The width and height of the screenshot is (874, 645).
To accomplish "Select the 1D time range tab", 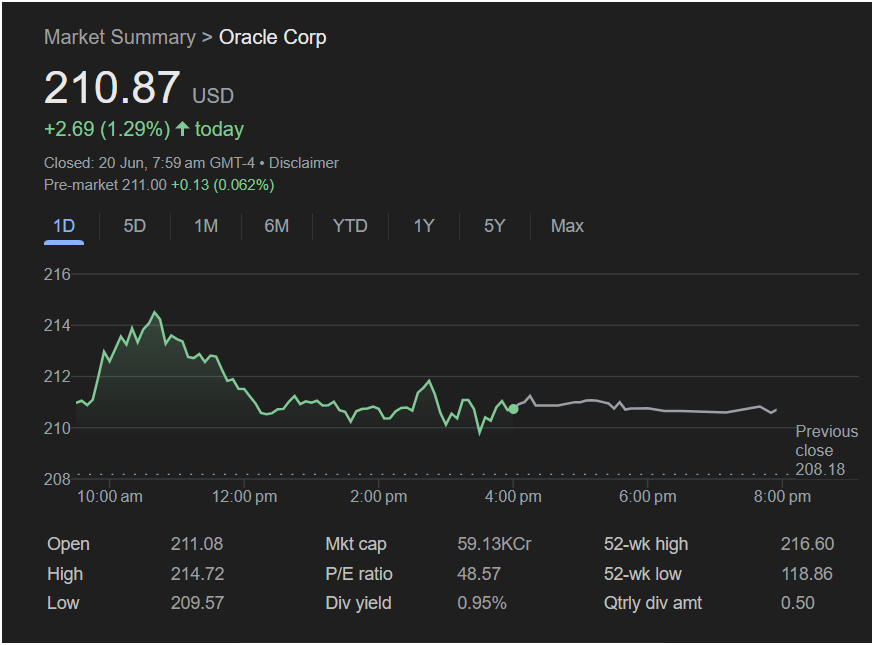I will (x=64, y=226).
